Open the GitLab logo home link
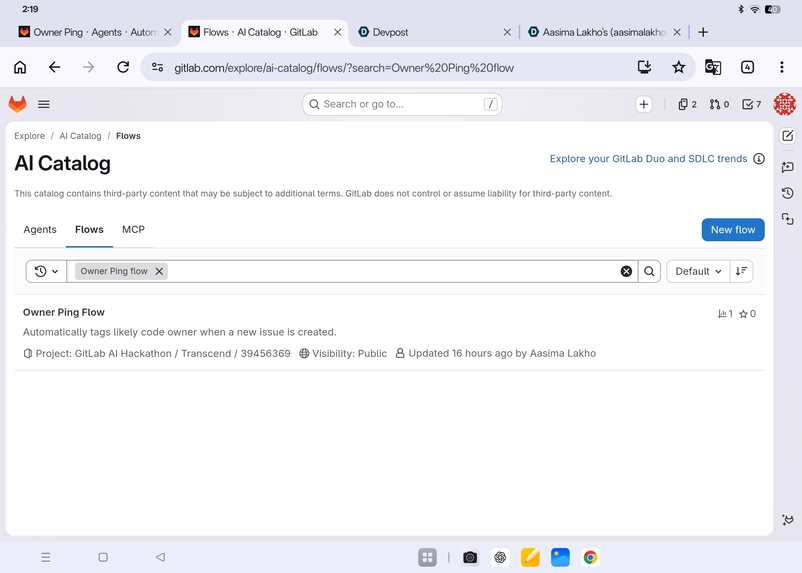 pos(17,104)
